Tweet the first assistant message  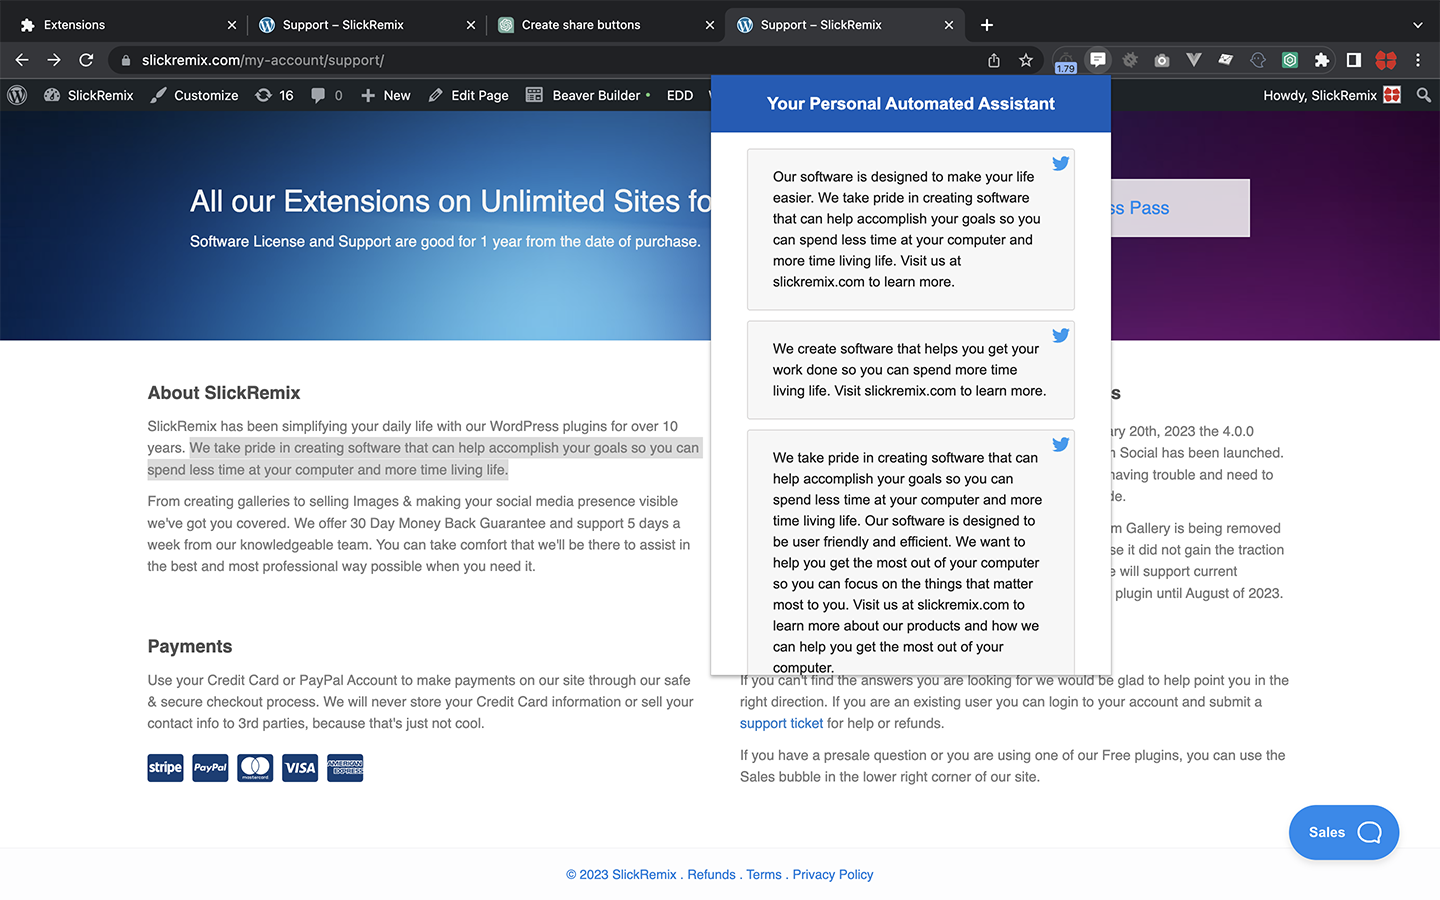click(x=1061, y=163)
